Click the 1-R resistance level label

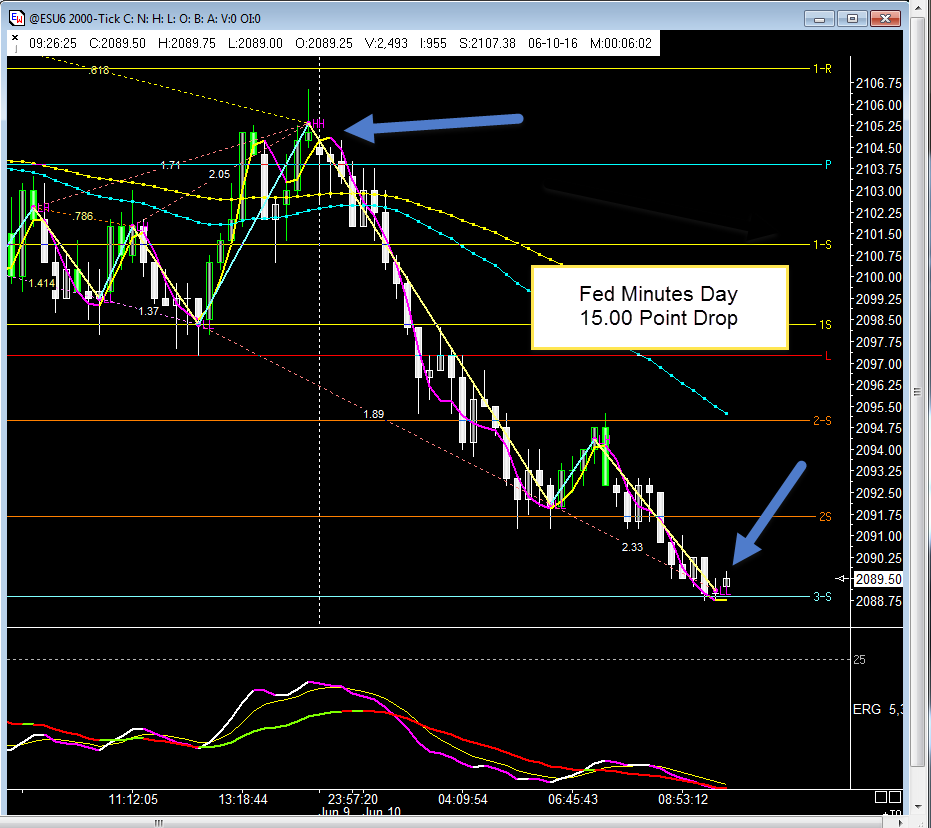click(x=822, y=69)
